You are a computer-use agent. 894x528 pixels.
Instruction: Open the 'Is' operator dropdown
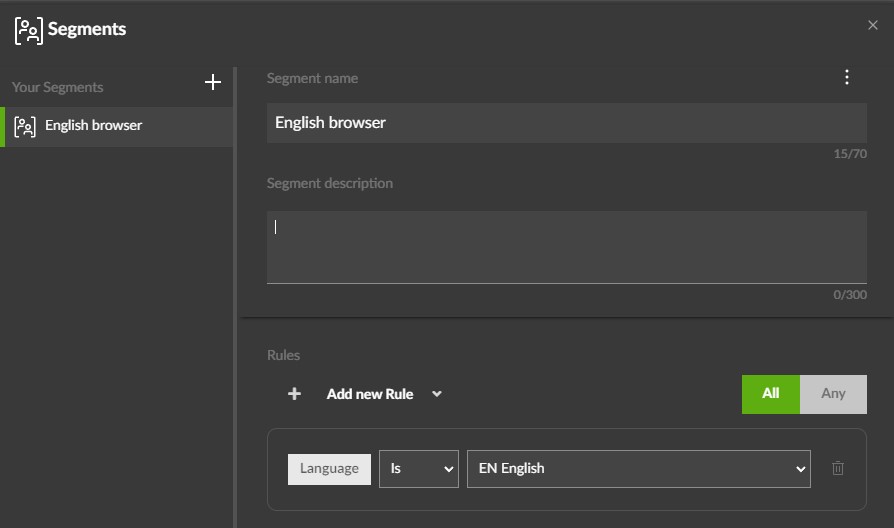tap(418, 468)
